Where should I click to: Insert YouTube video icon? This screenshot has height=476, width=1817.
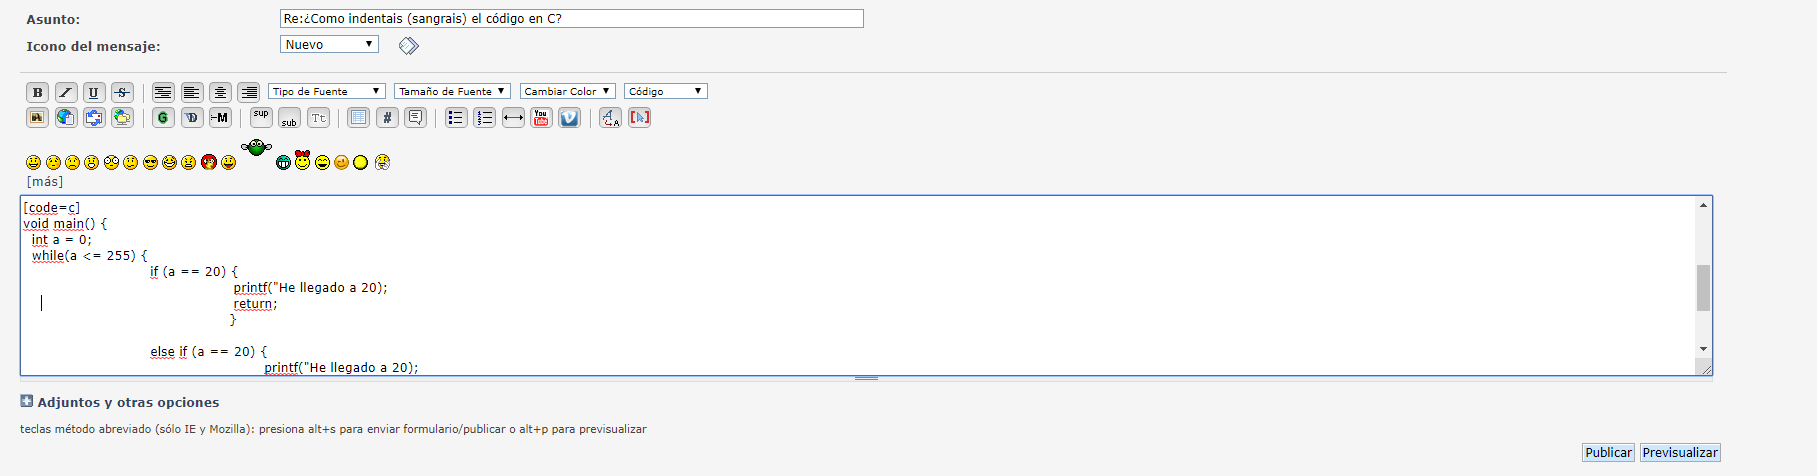point(541,118)
